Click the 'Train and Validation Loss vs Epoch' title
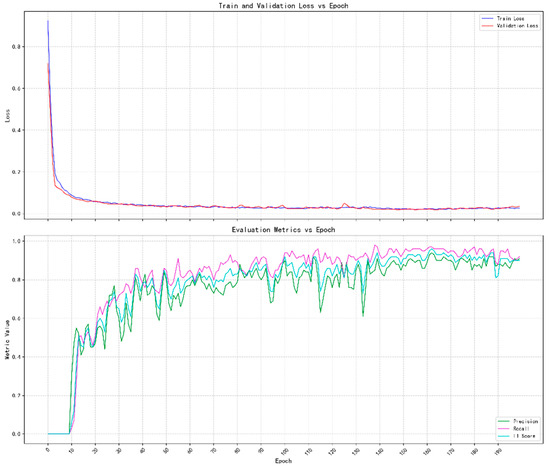Image resolution: width=550 pixels, height=467 pixels. [x=283, y=6]
